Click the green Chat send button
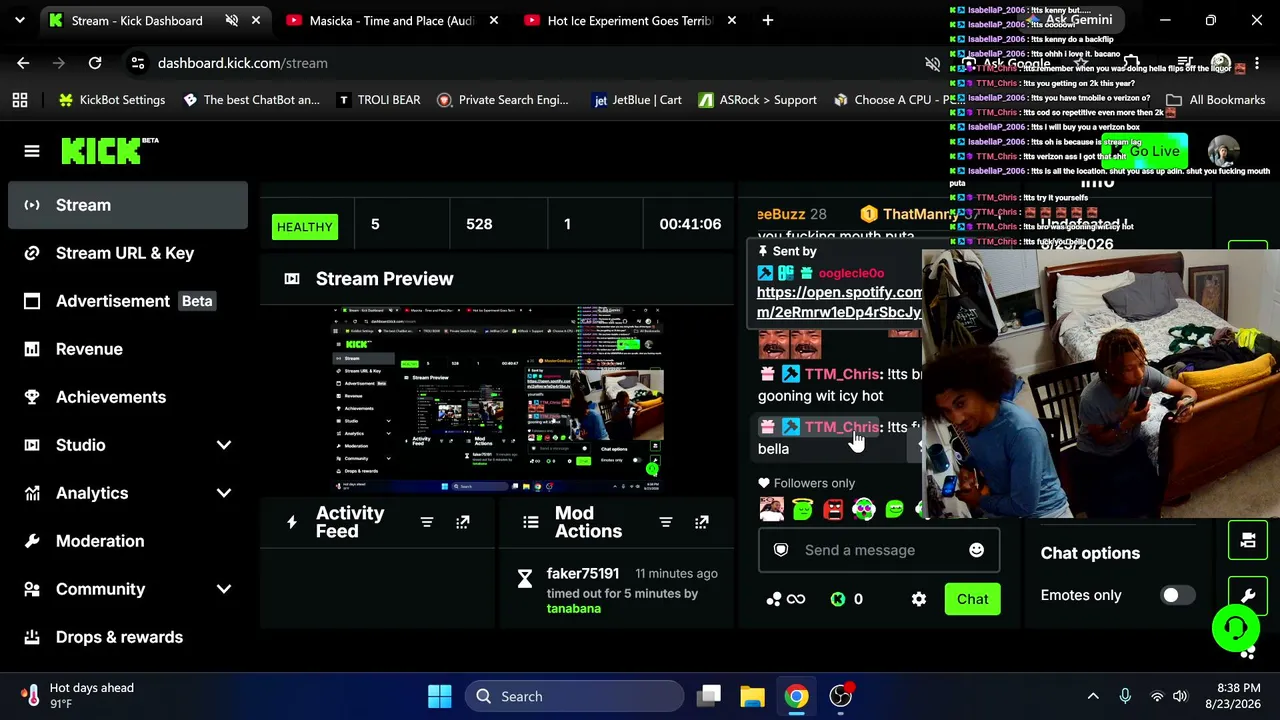The width and height of the screenshot is (1280, 720). point(972,599)
